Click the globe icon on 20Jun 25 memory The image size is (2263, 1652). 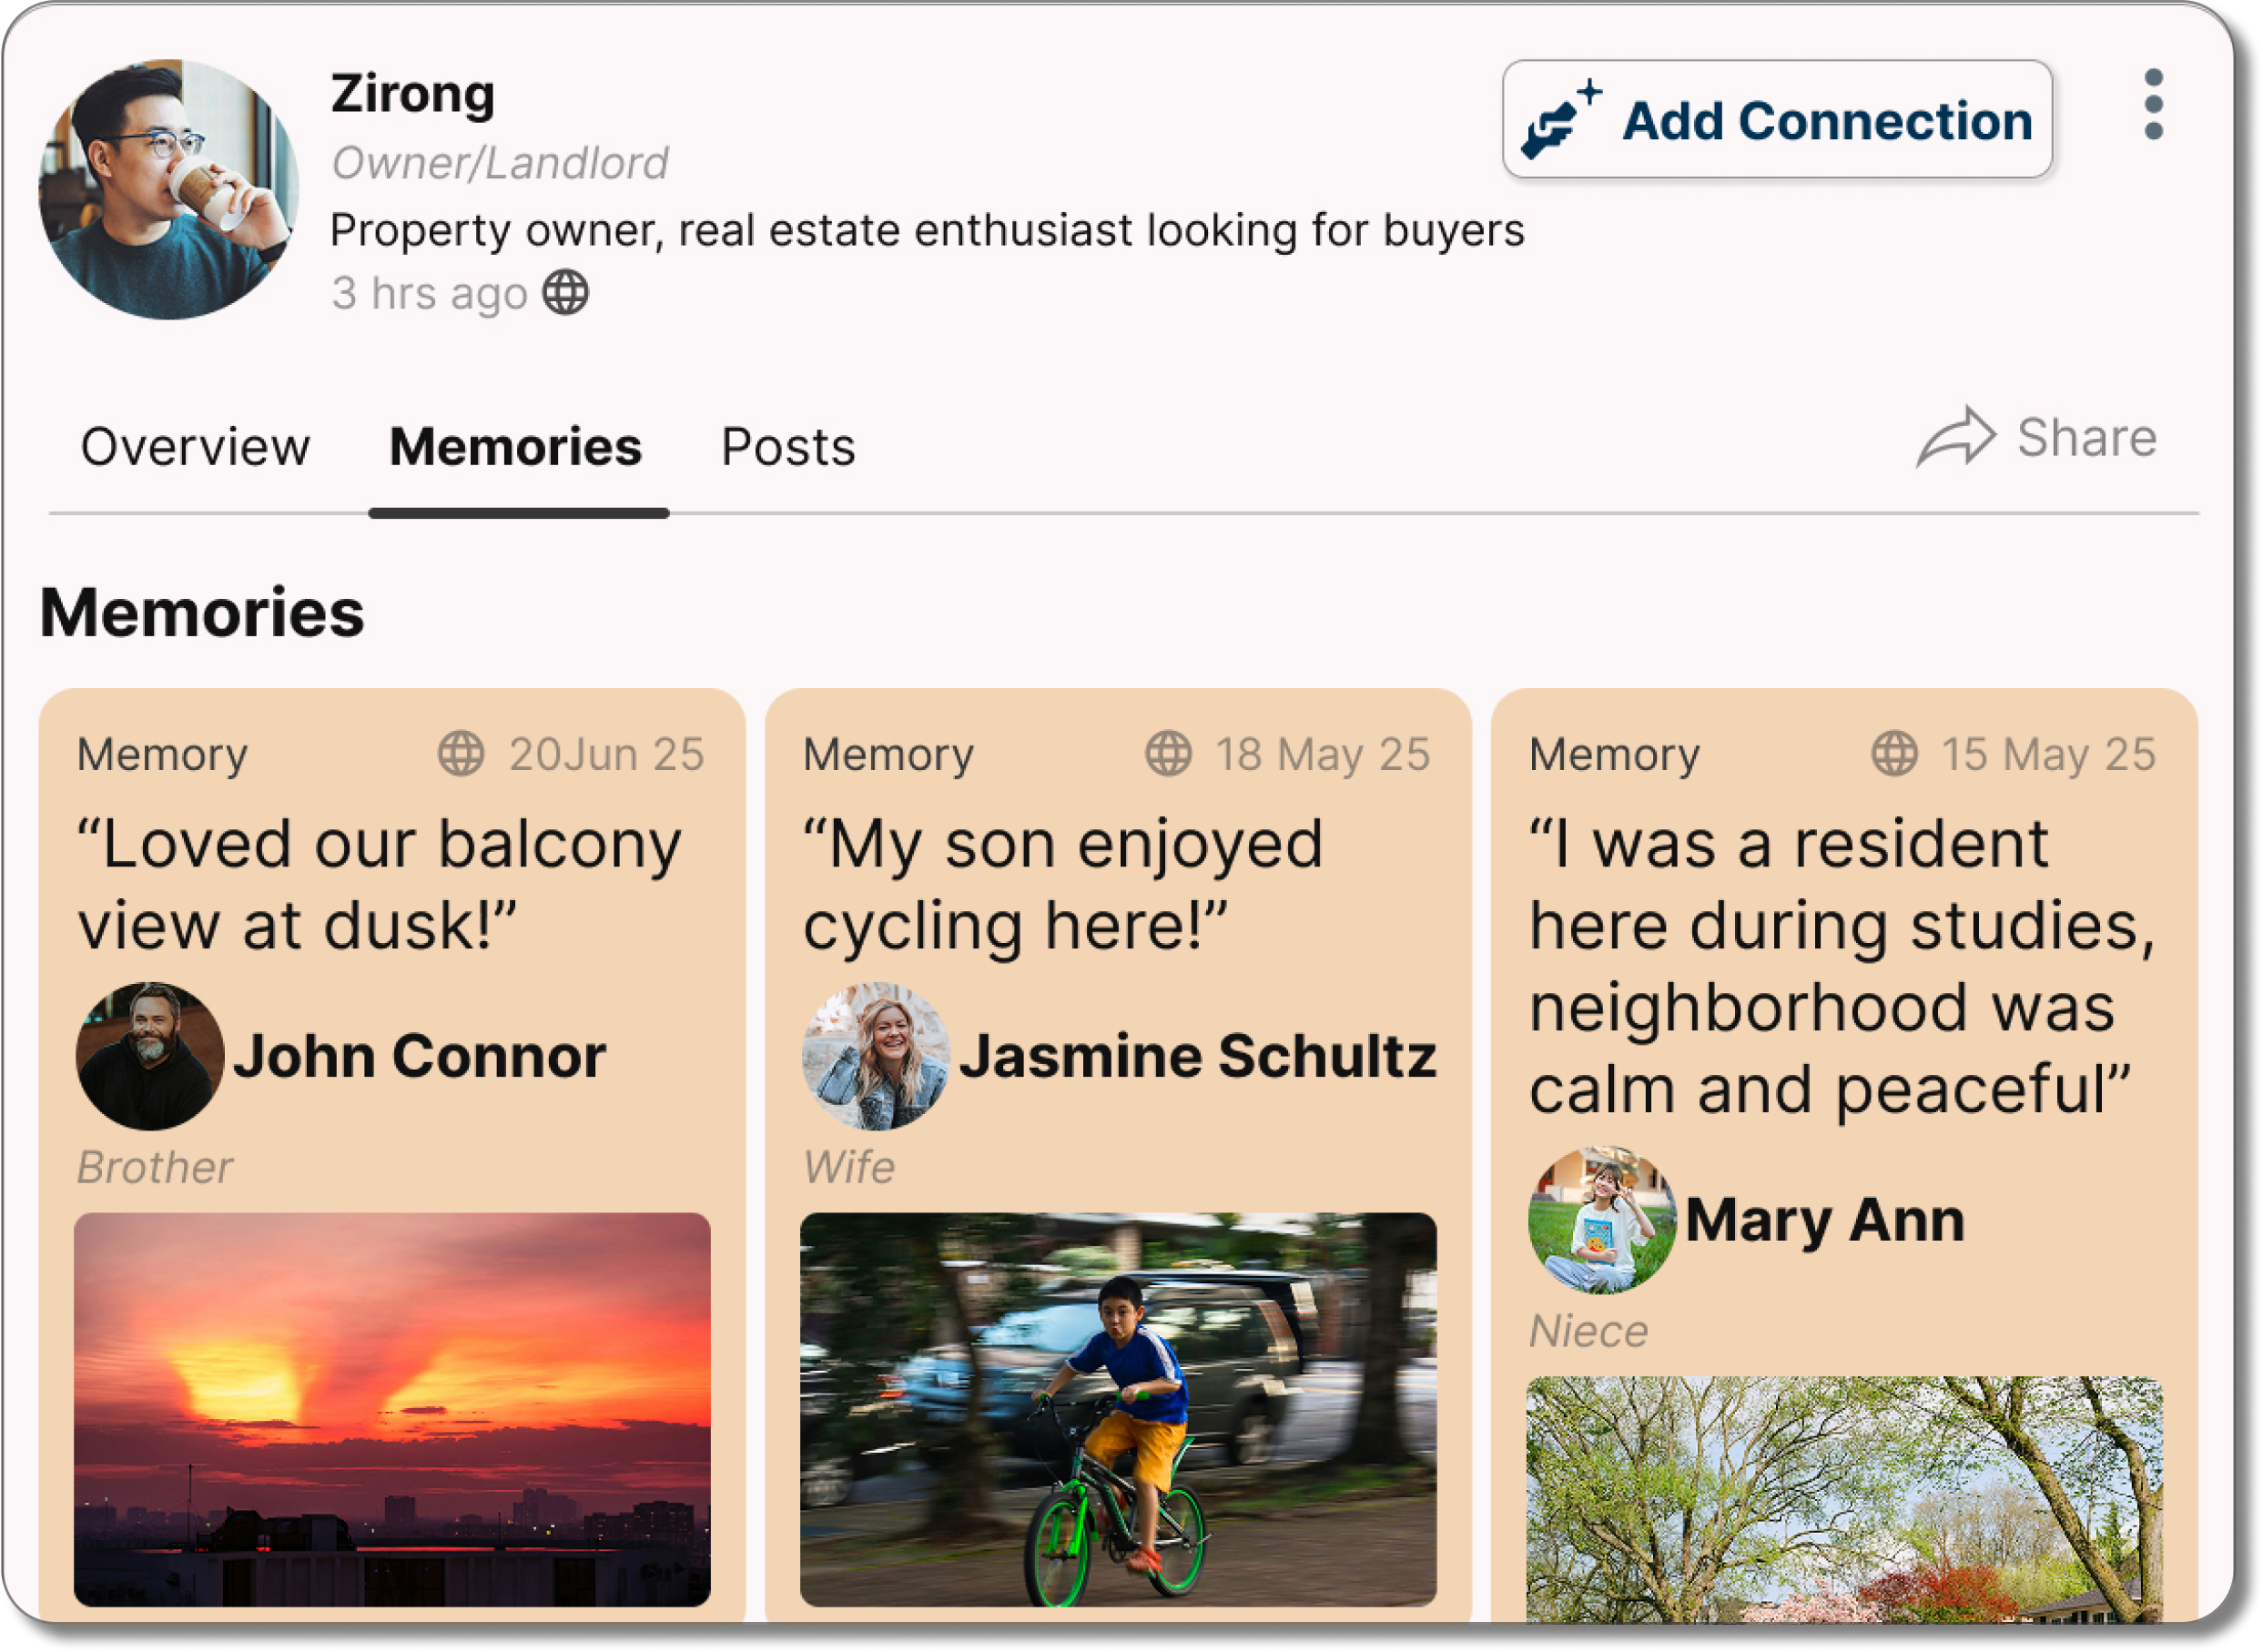(x=461, y=754)
